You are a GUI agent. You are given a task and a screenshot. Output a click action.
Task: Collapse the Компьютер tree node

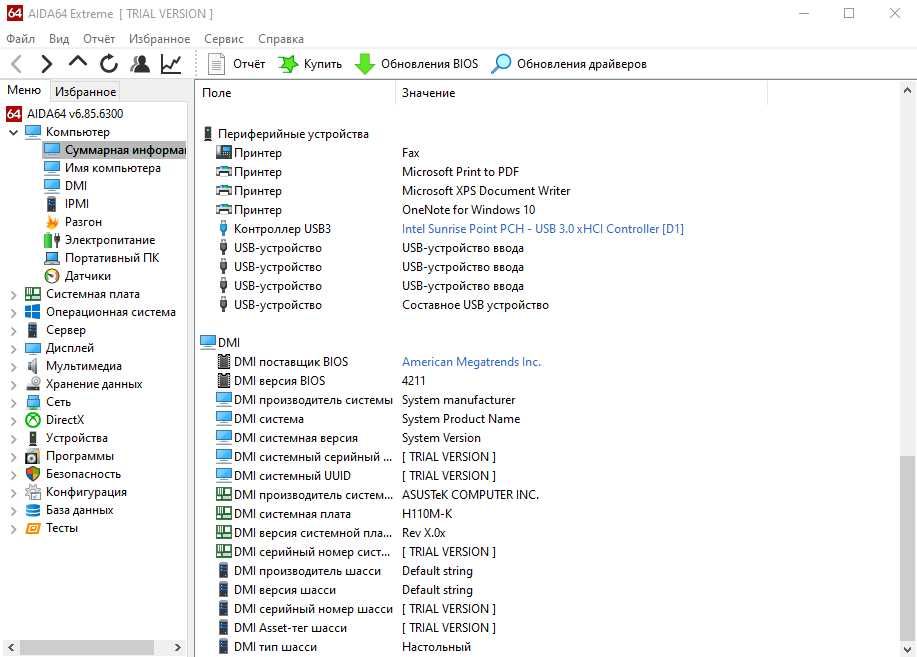pyautogui.click(x=13, y=132)
